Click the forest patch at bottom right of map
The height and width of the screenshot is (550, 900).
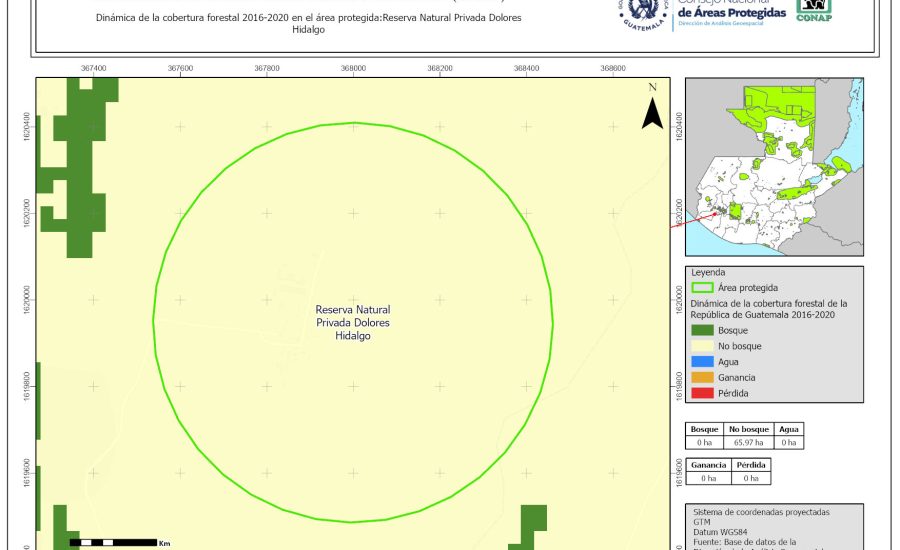tap(532, 526)
